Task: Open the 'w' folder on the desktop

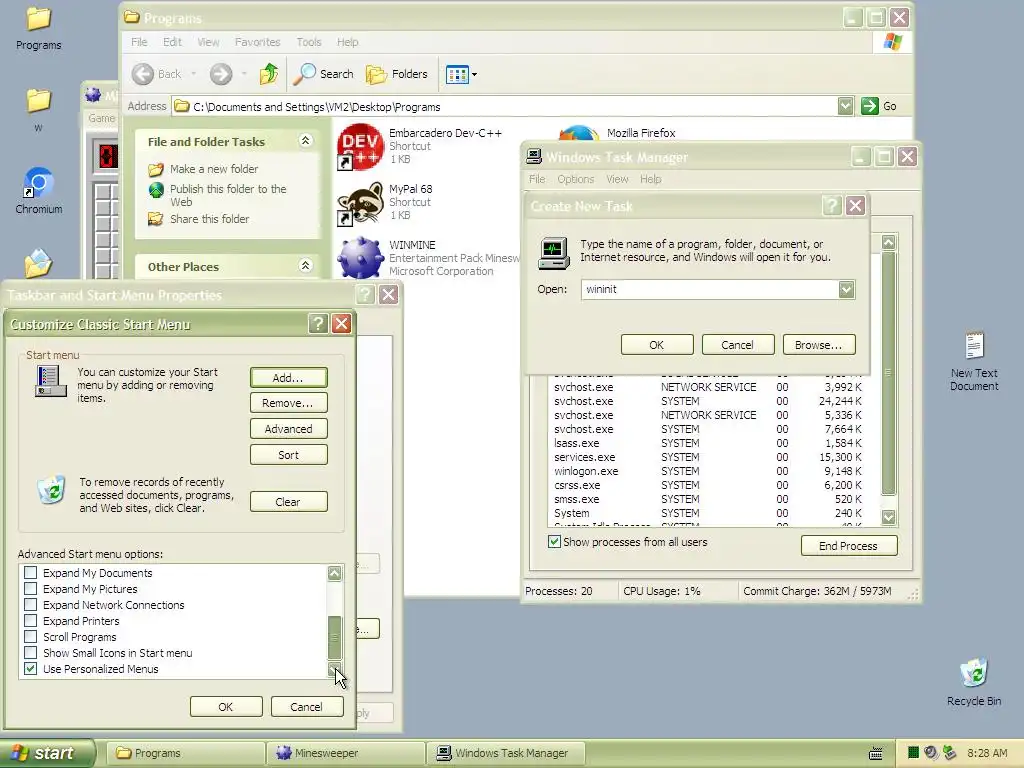Action: pyautogui.click(x=39, y=108)
